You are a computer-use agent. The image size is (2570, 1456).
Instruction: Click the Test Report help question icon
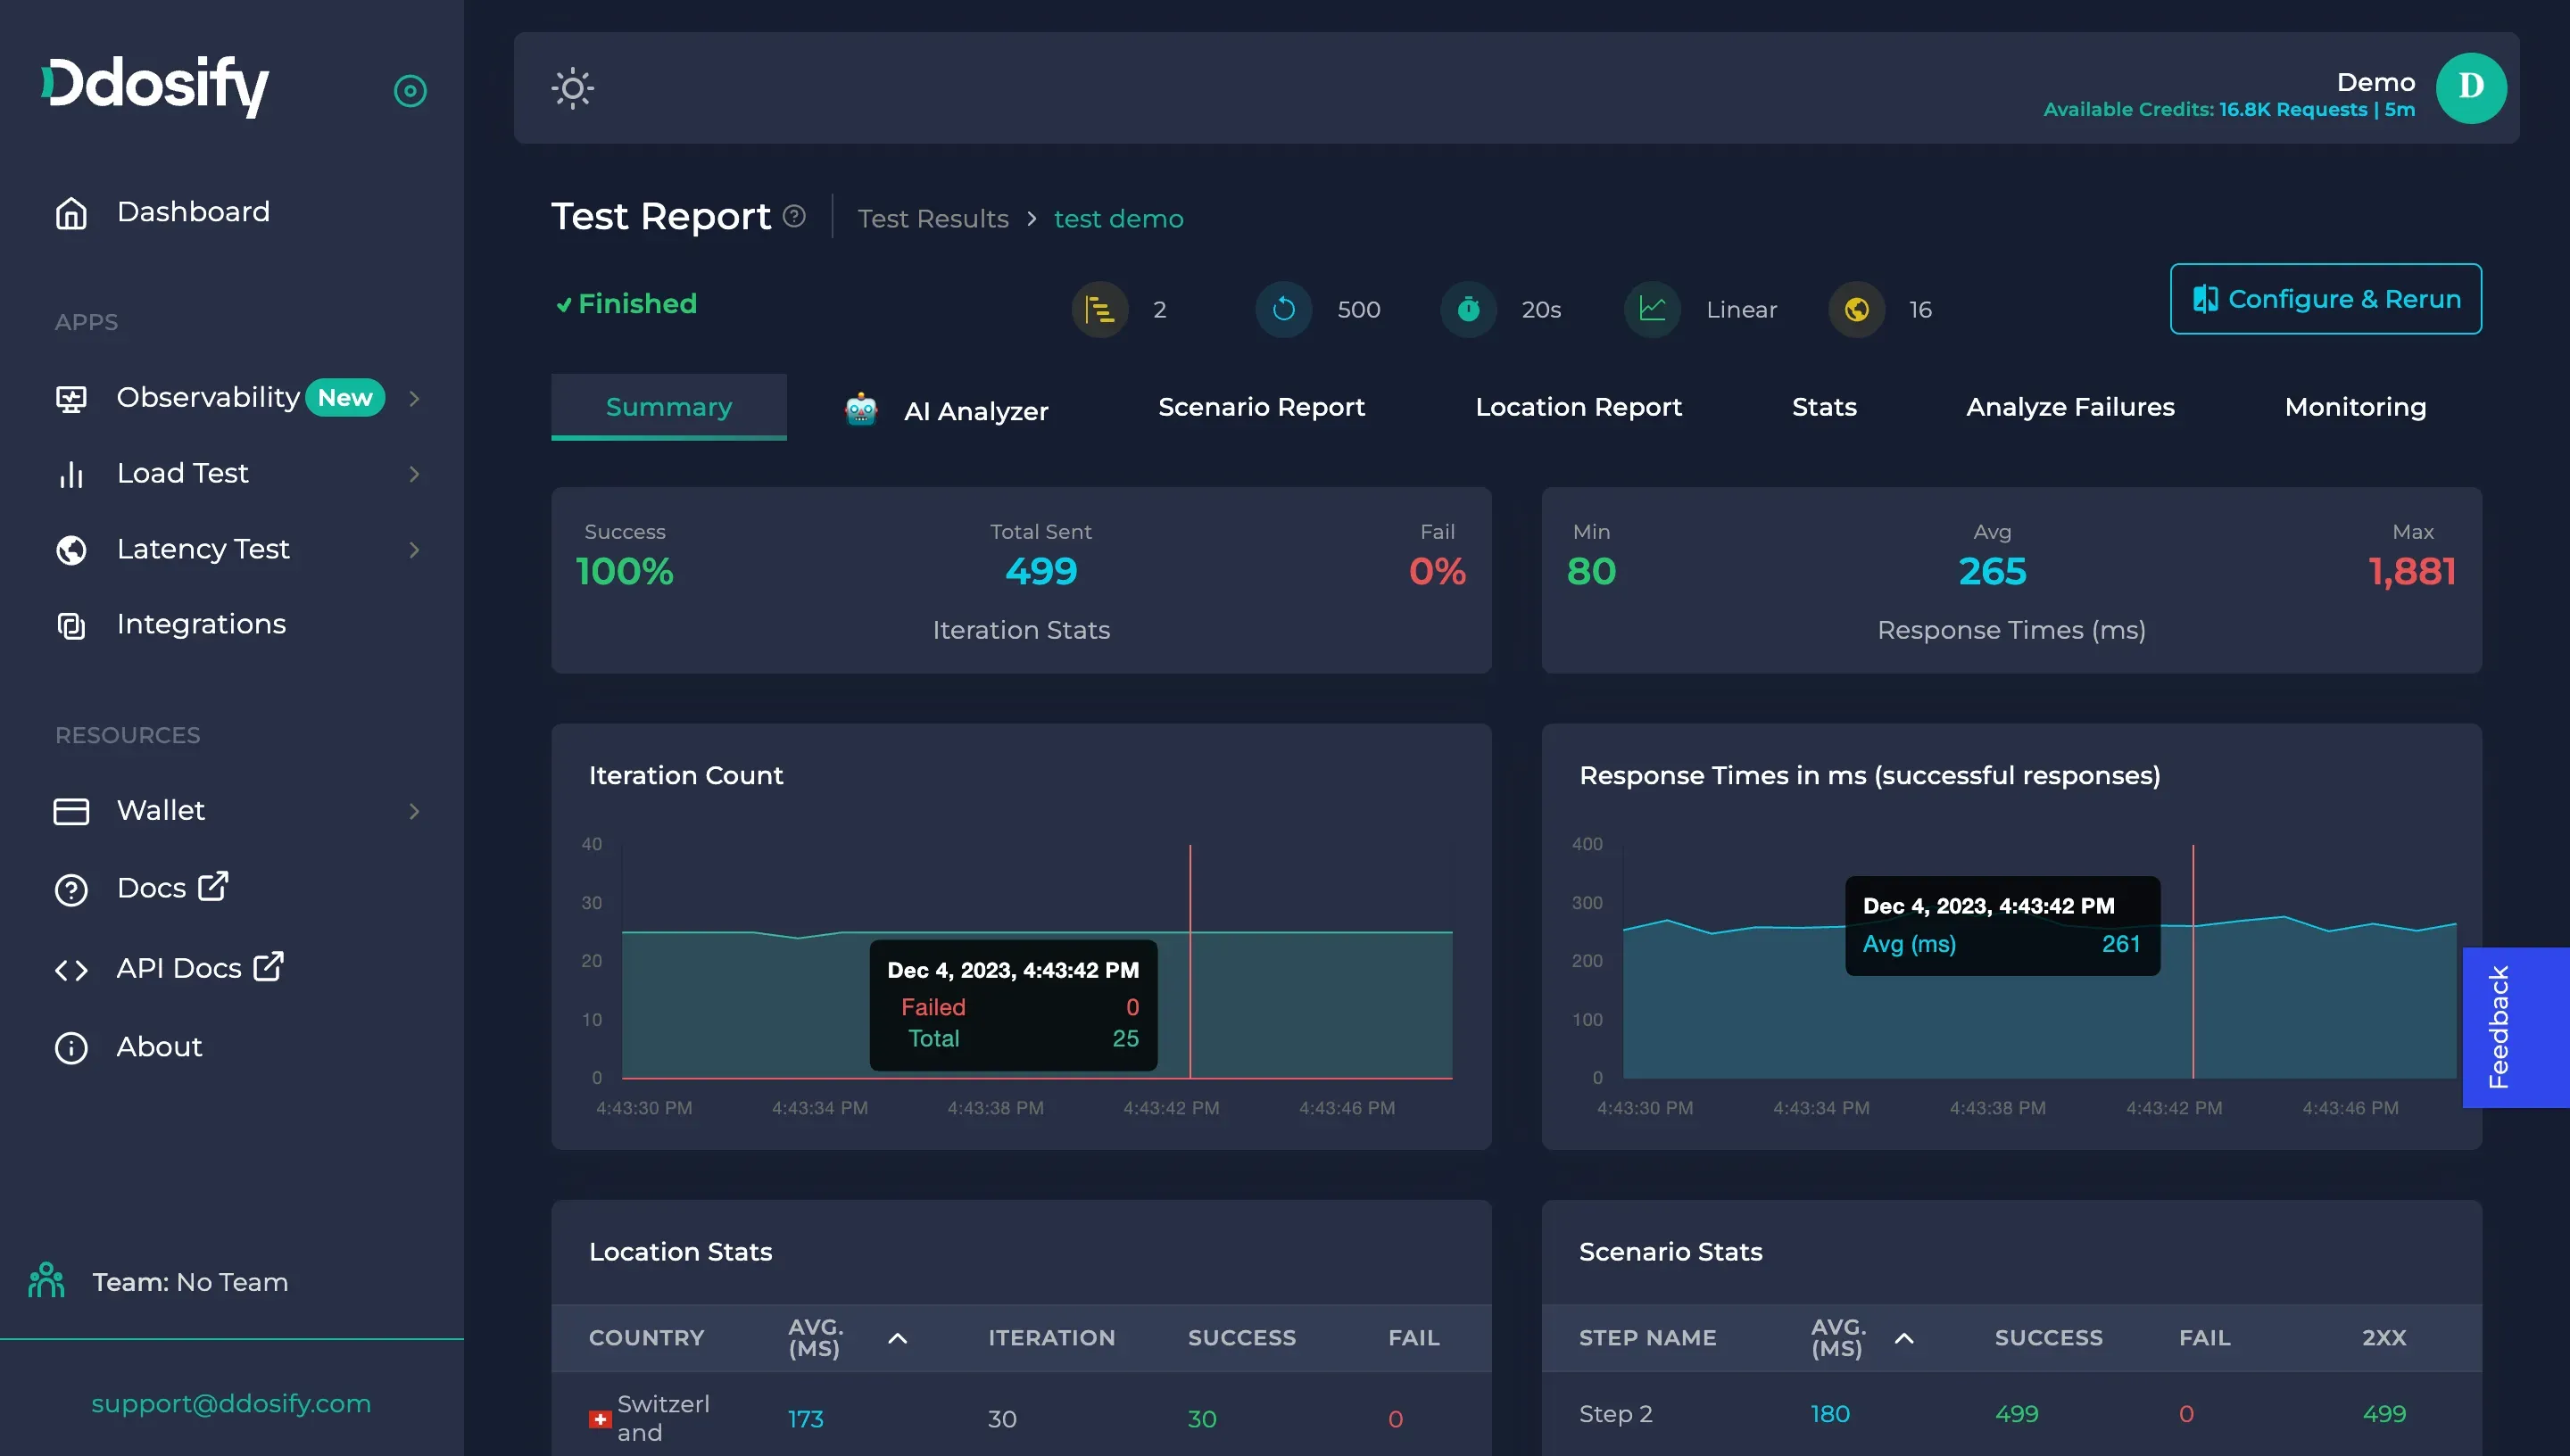(x=794, y=216)
